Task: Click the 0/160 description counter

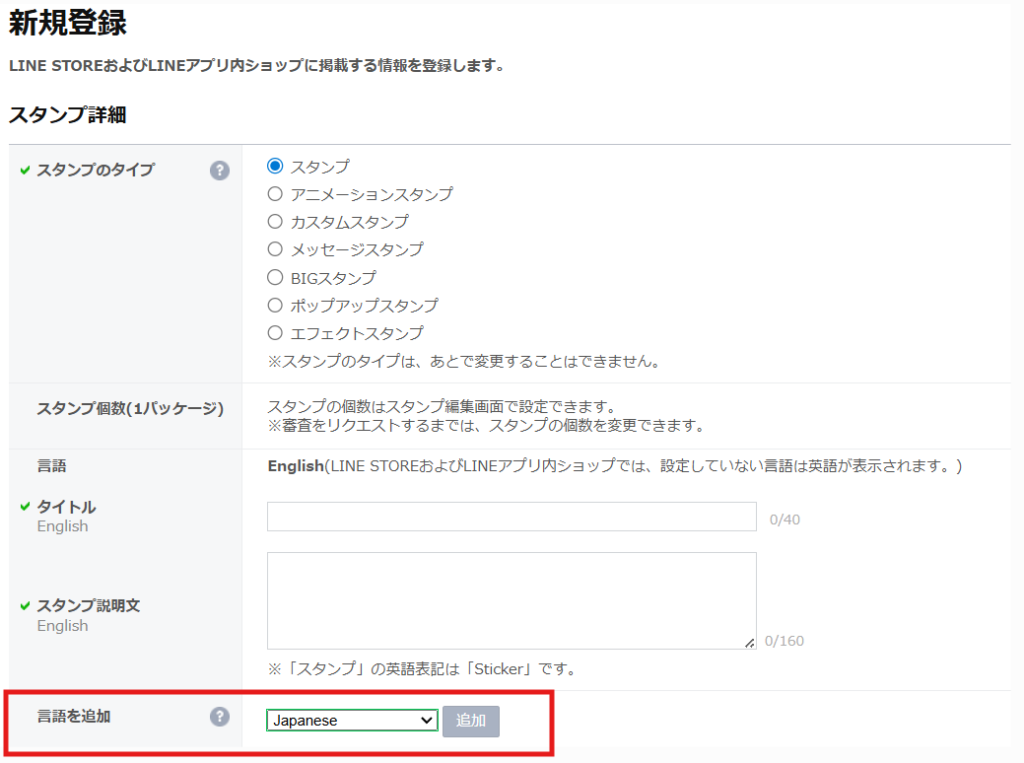Action: click(x=784, y=641)
